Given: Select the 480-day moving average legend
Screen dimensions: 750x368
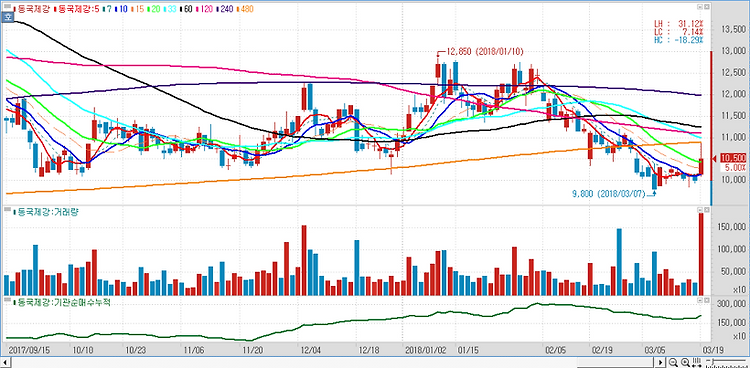Looking at the screenshot, I should [x=245, y=9].
